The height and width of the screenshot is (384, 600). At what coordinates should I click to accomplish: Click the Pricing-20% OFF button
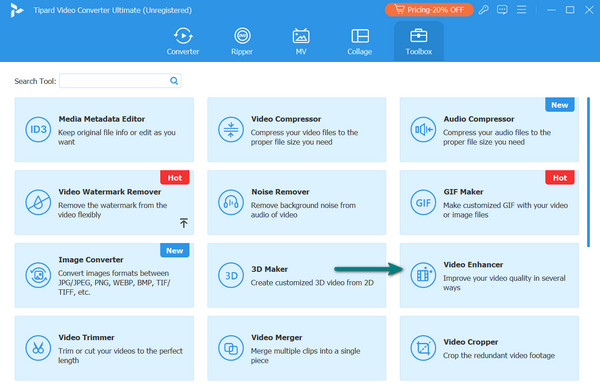pos(429,10)
